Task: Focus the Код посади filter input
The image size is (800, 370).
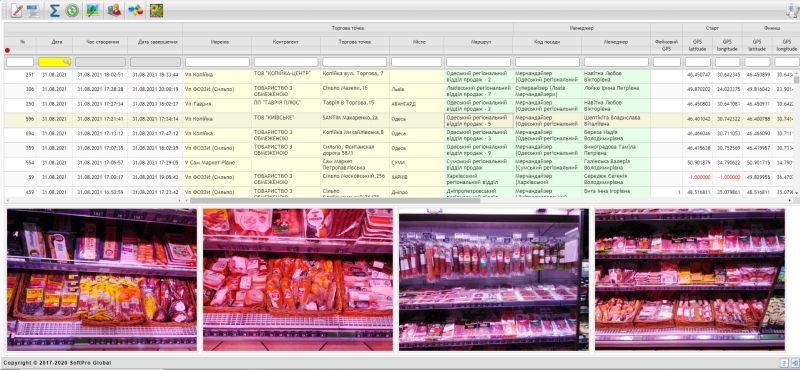Action: (548, 62)
